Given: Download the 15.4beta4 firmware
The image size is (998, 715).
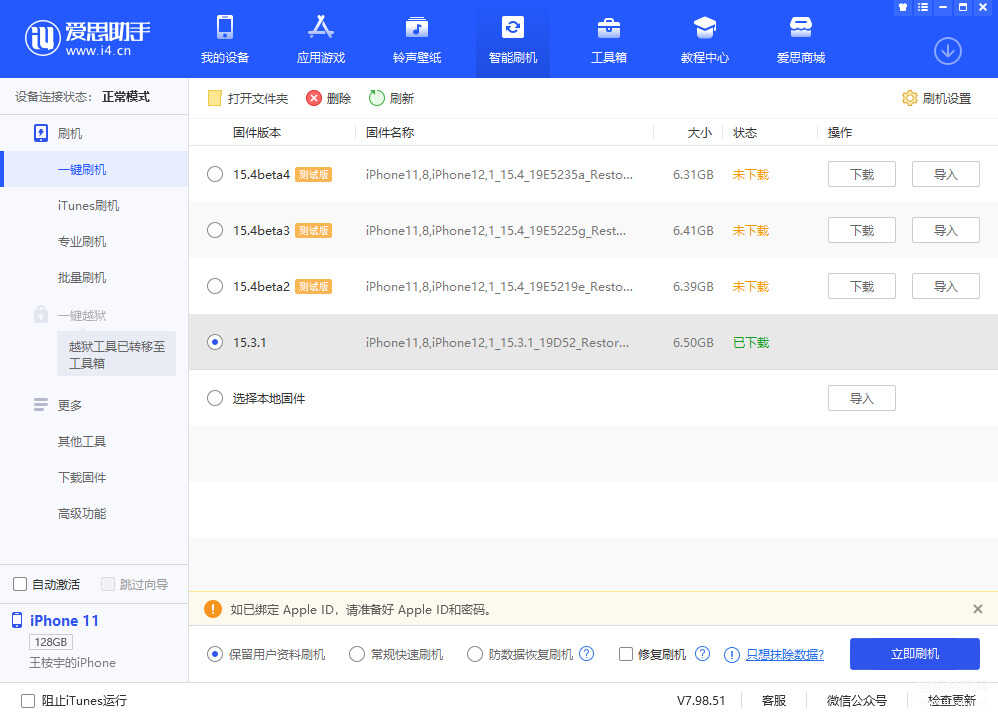Looking at the screenshot, I should pyautogui.click(x=862, y=174).
